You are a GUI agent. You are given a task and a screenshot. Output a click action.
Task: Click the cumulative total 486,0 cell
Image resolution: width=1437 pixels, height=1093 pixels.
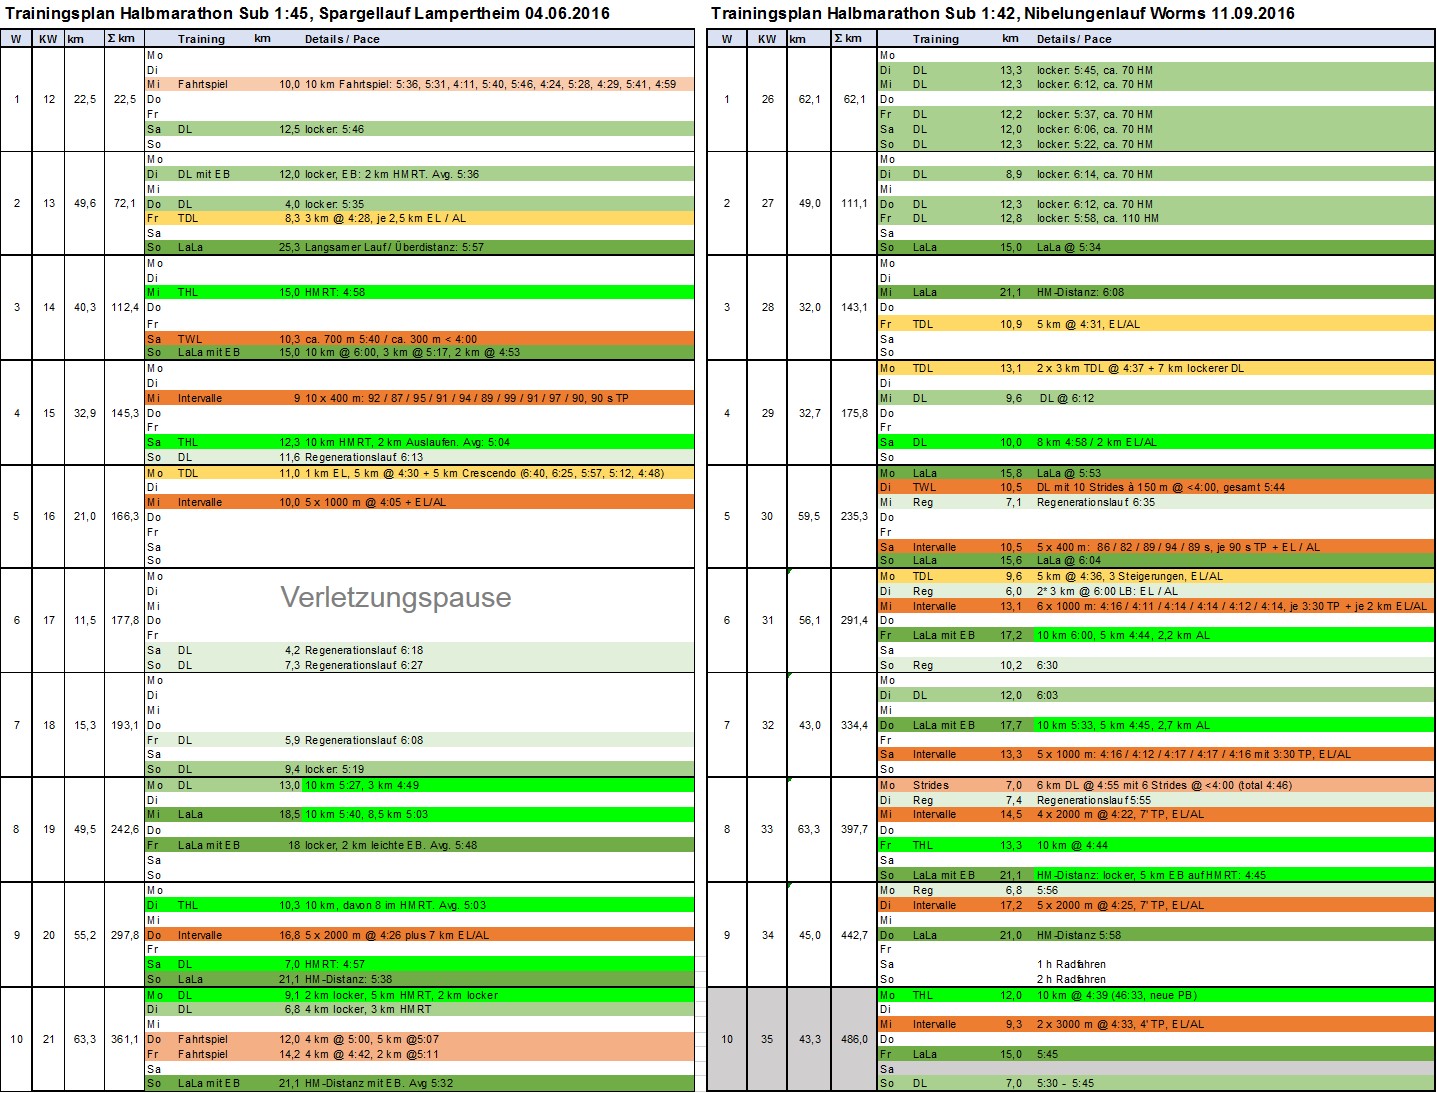(854, 1039)
